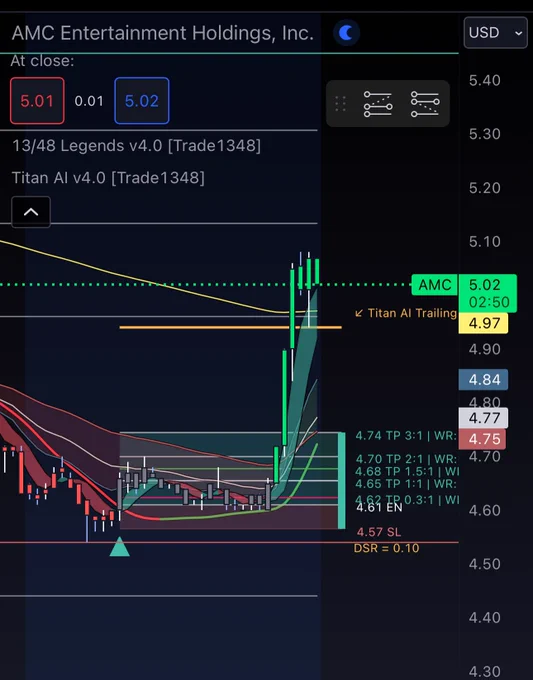Click the blue 4.84 price axis label

pyautogui.click(x=484, y=380)
